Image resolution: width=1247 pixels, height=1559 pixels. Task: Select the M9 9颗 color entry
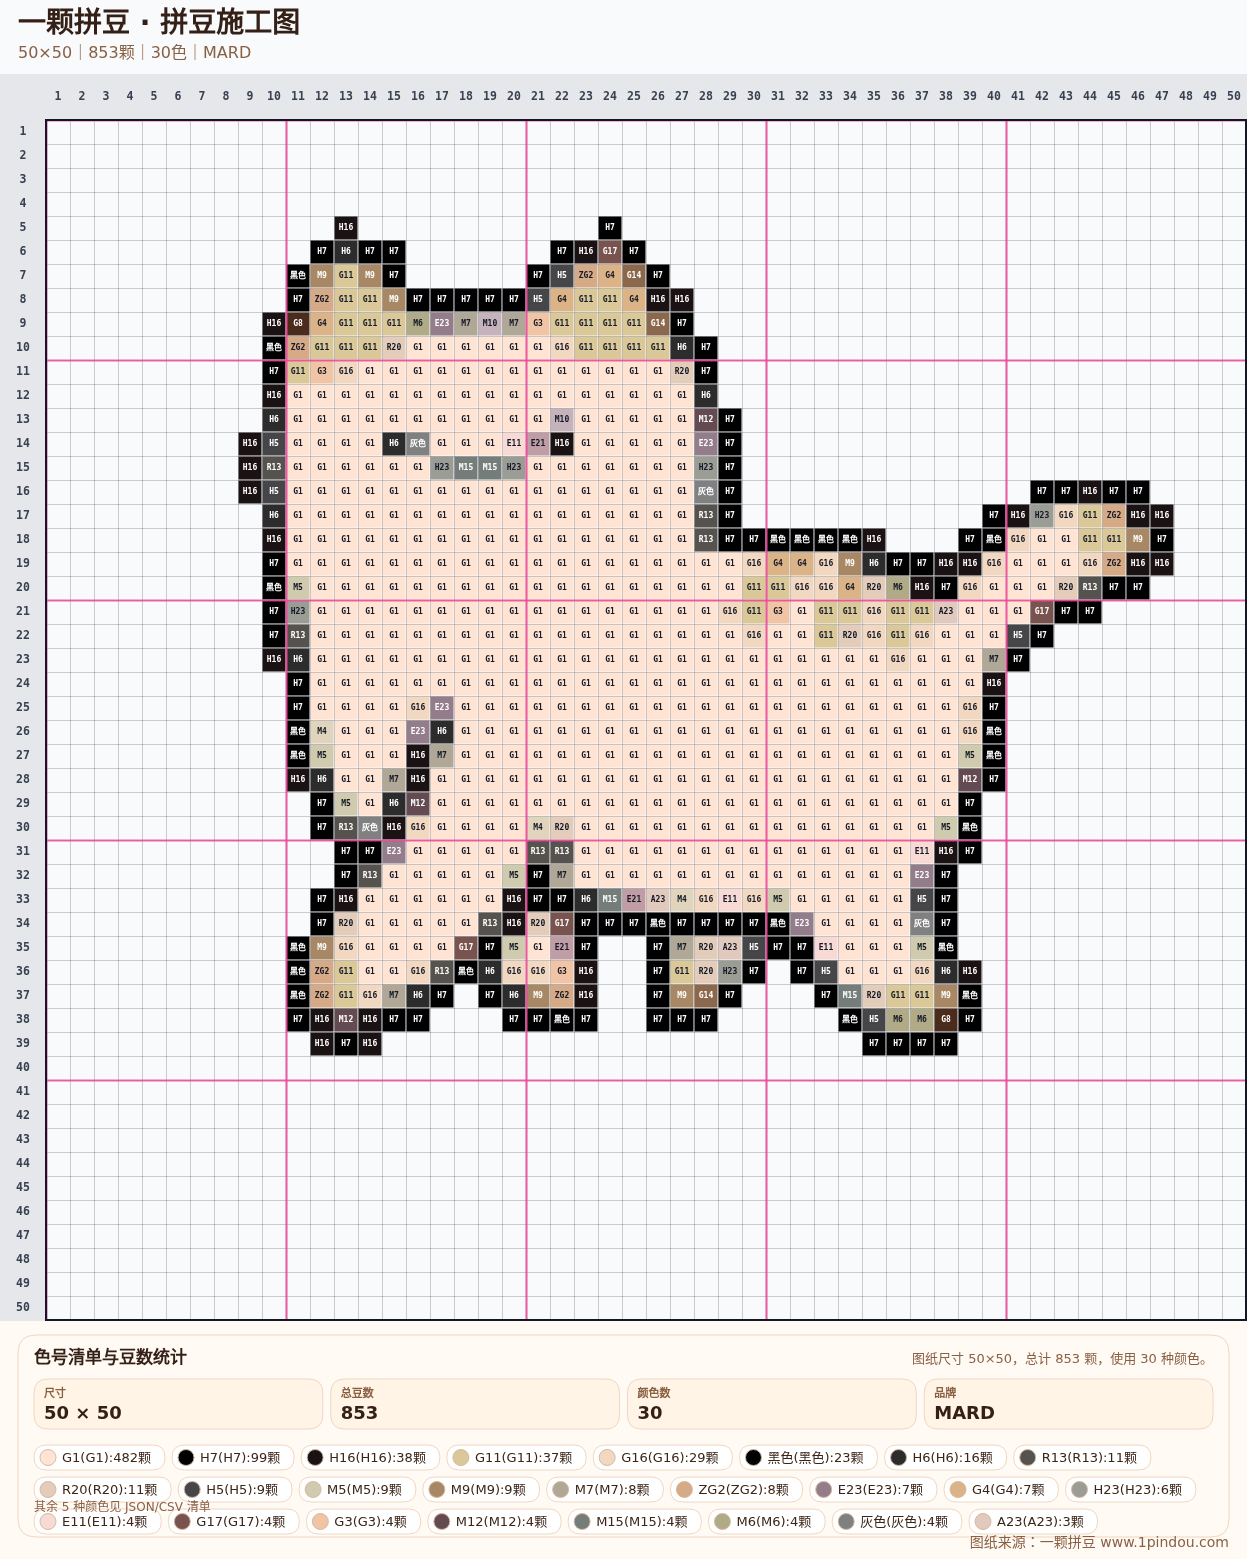tap(479, 1489)
